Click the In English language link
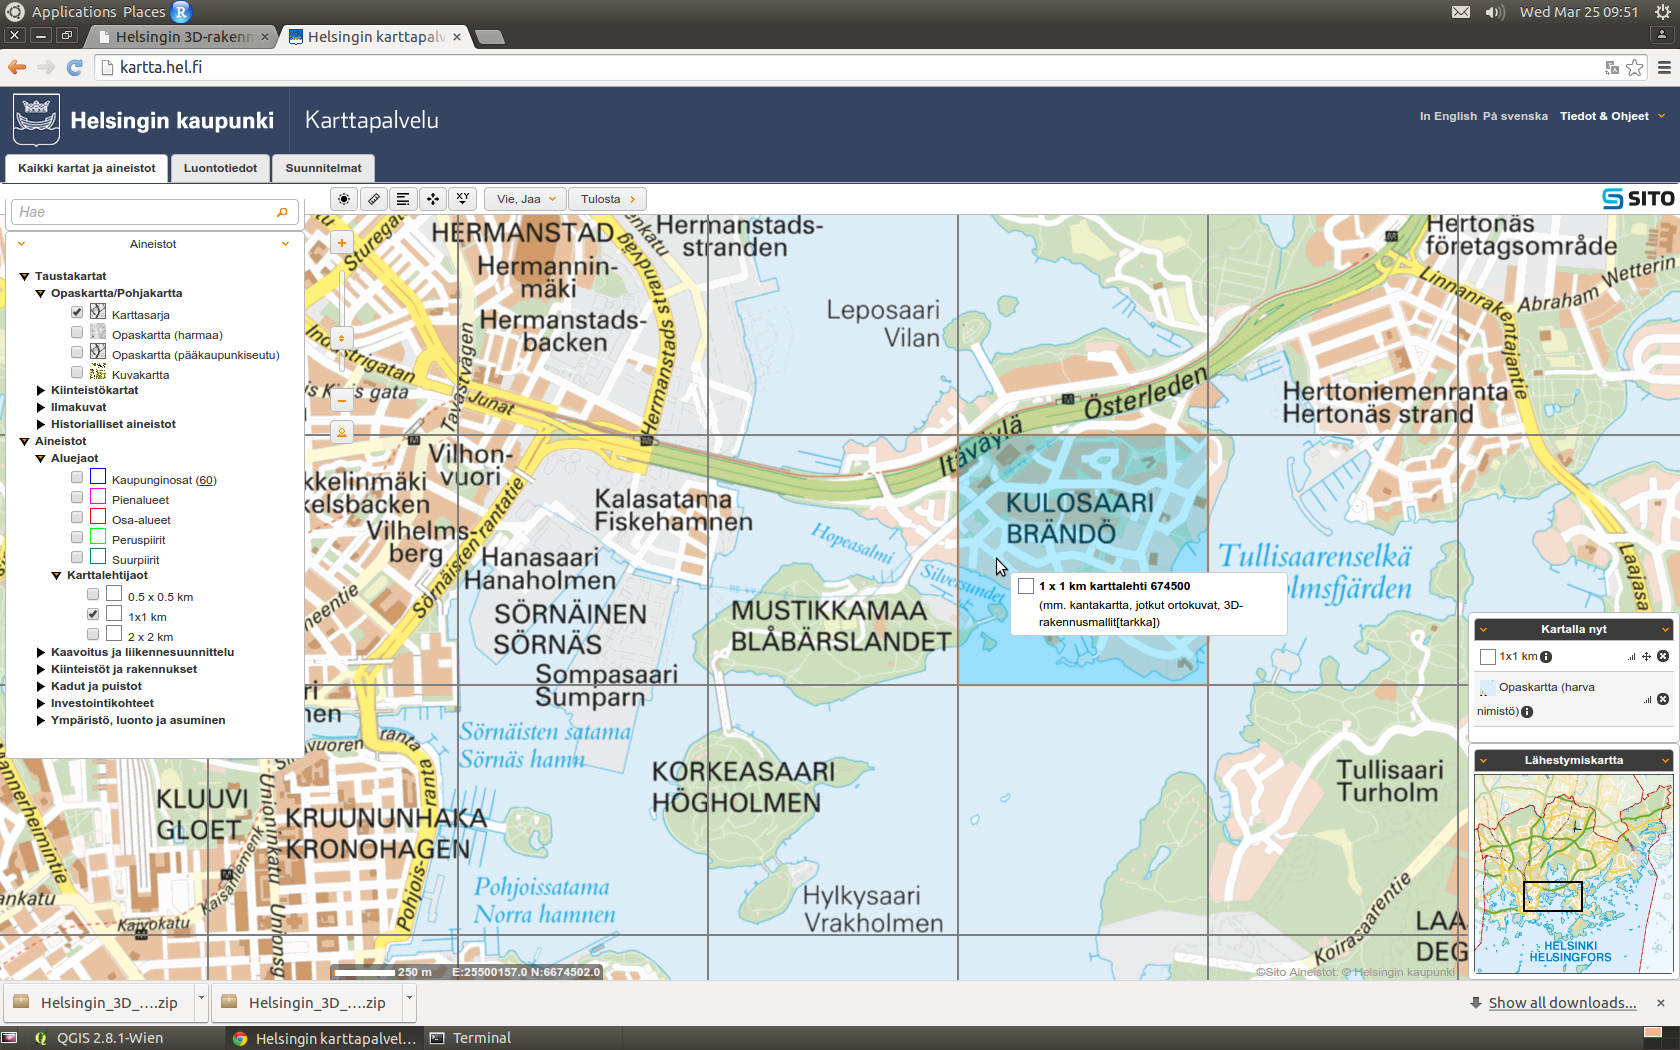Screen dimensions: 1680x1050 pos(1447,116)
